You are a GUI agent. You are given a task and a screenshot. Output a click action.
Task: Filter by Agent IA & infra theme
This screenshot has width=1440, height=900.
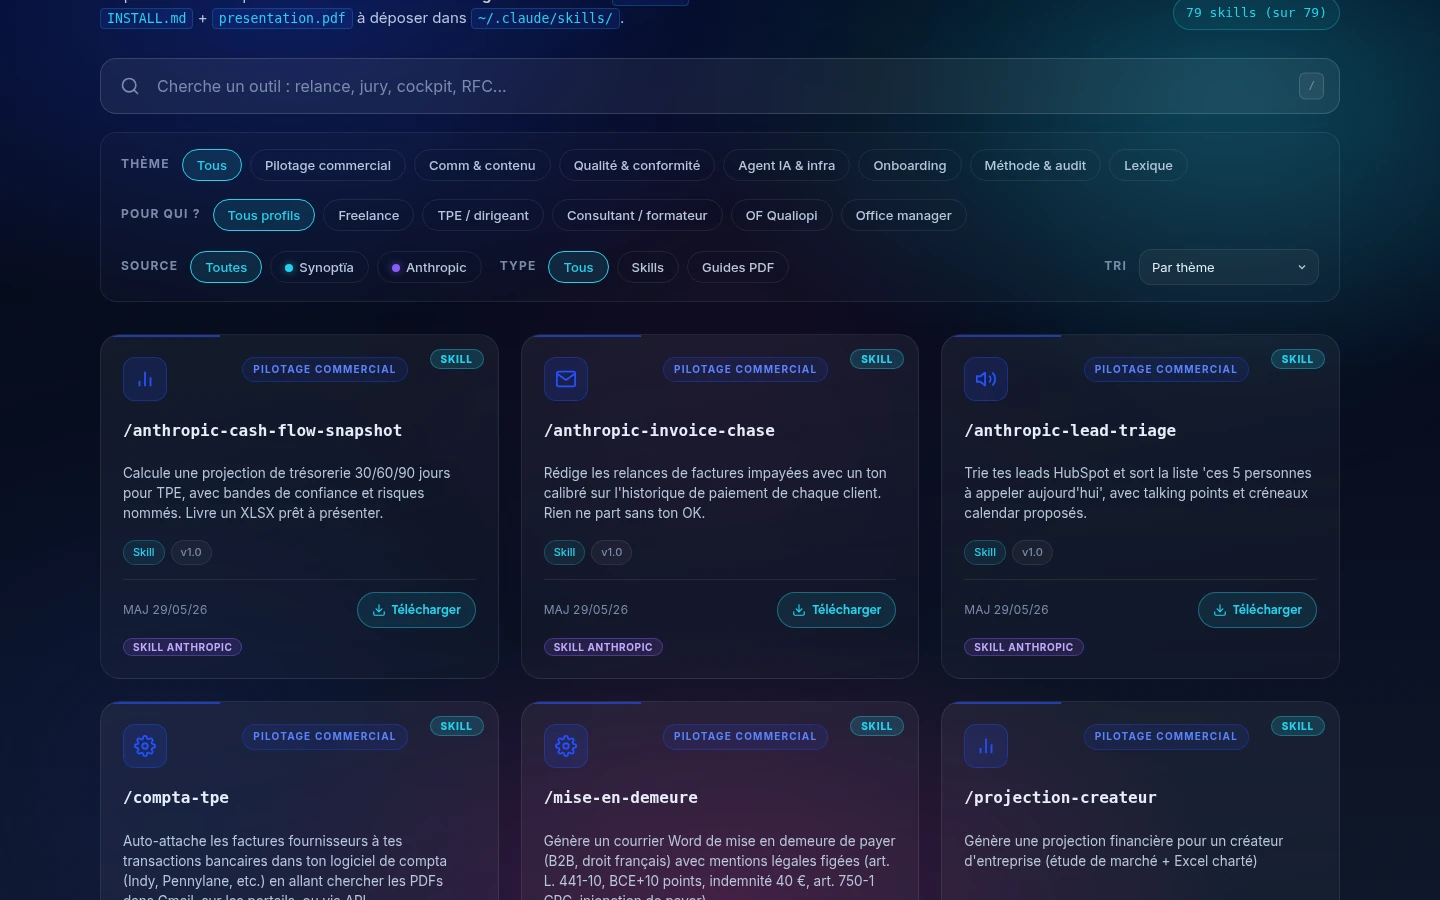[786, 165]
